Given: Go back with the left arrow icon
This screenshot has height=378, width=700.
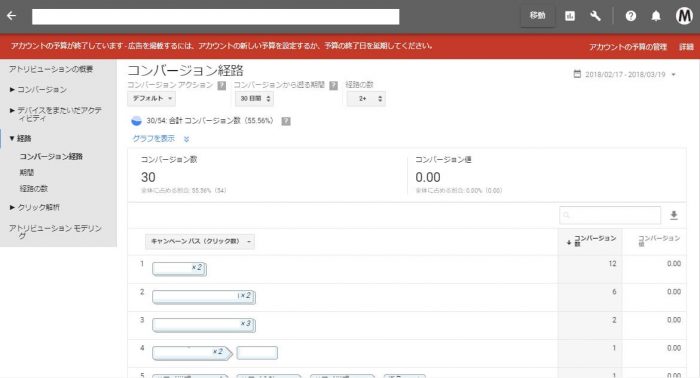Looking at the screenshot, I should 12,16.
